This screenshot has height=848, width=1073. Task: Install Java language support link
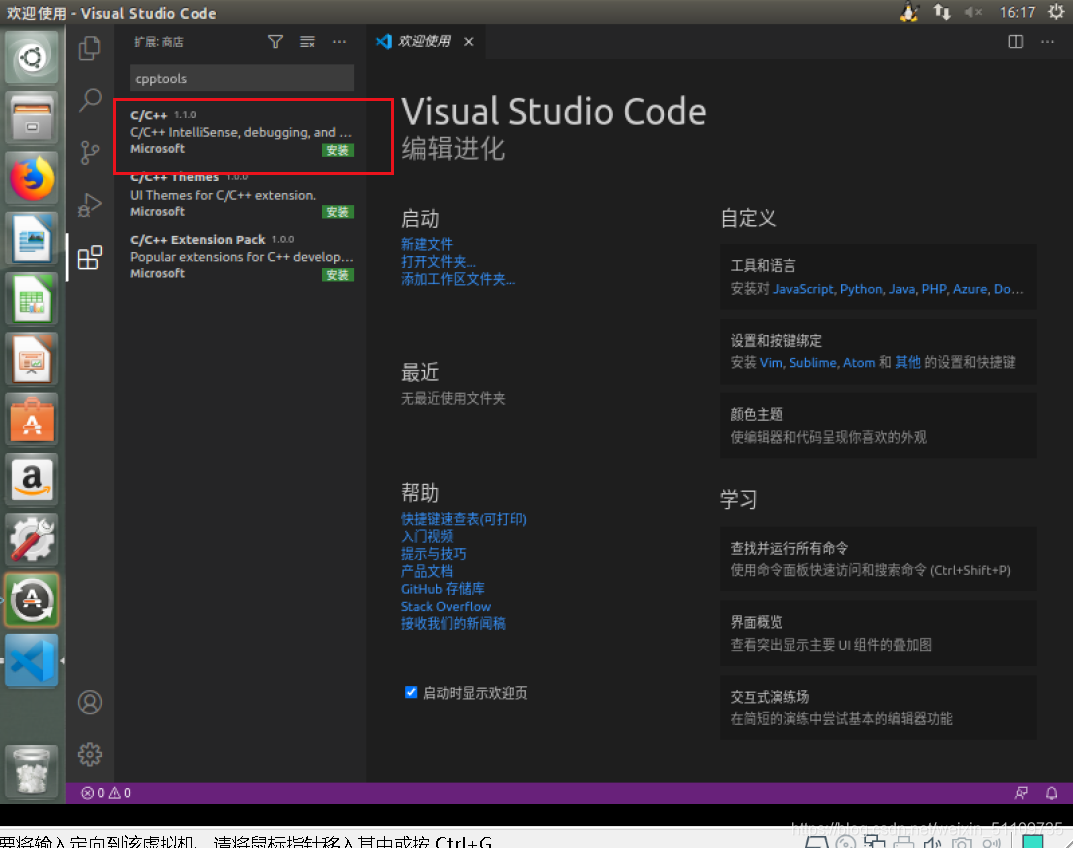point(902,289)
